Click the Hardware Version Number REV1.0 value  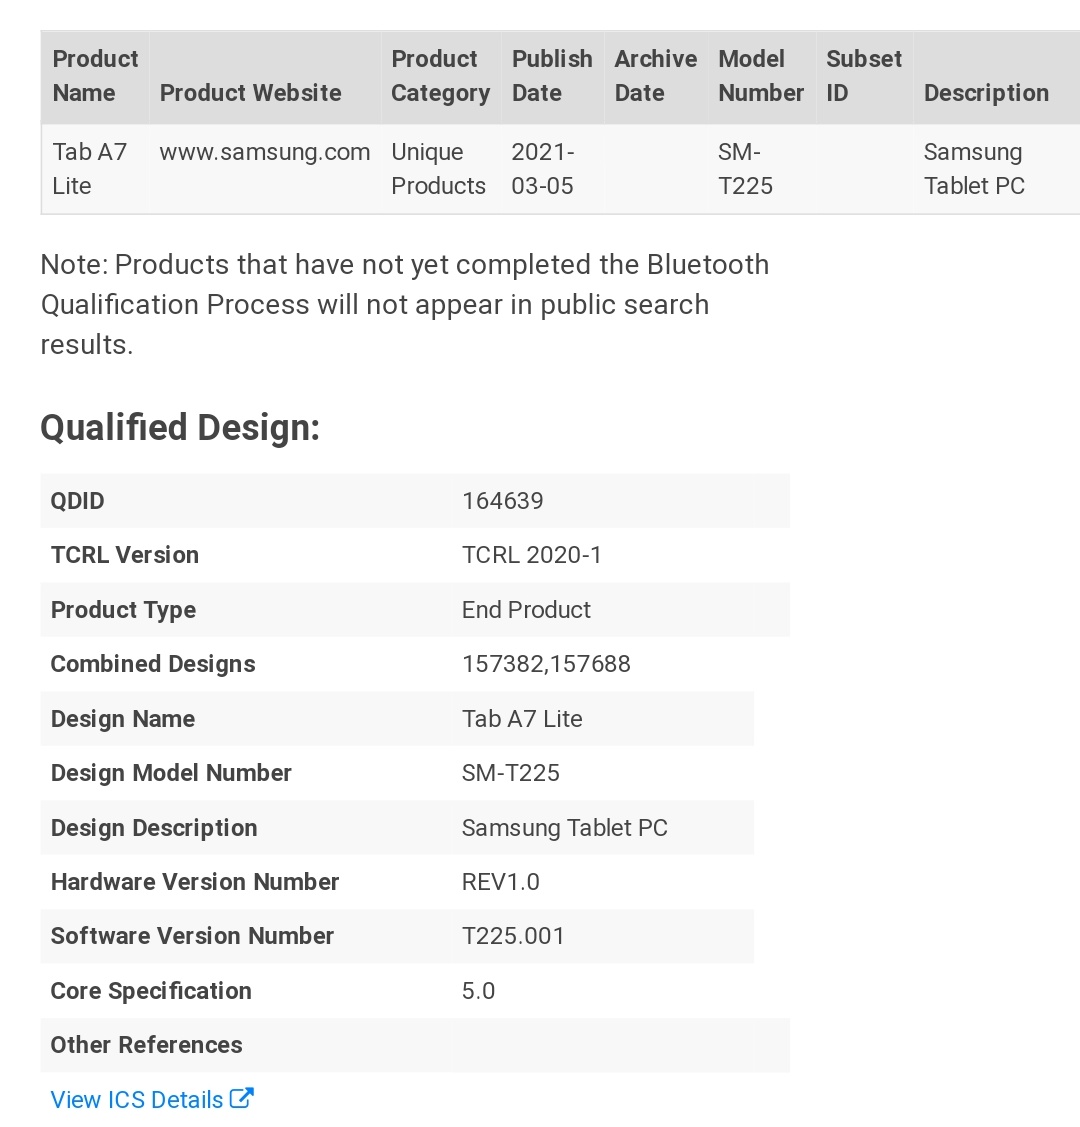(500, 882)
